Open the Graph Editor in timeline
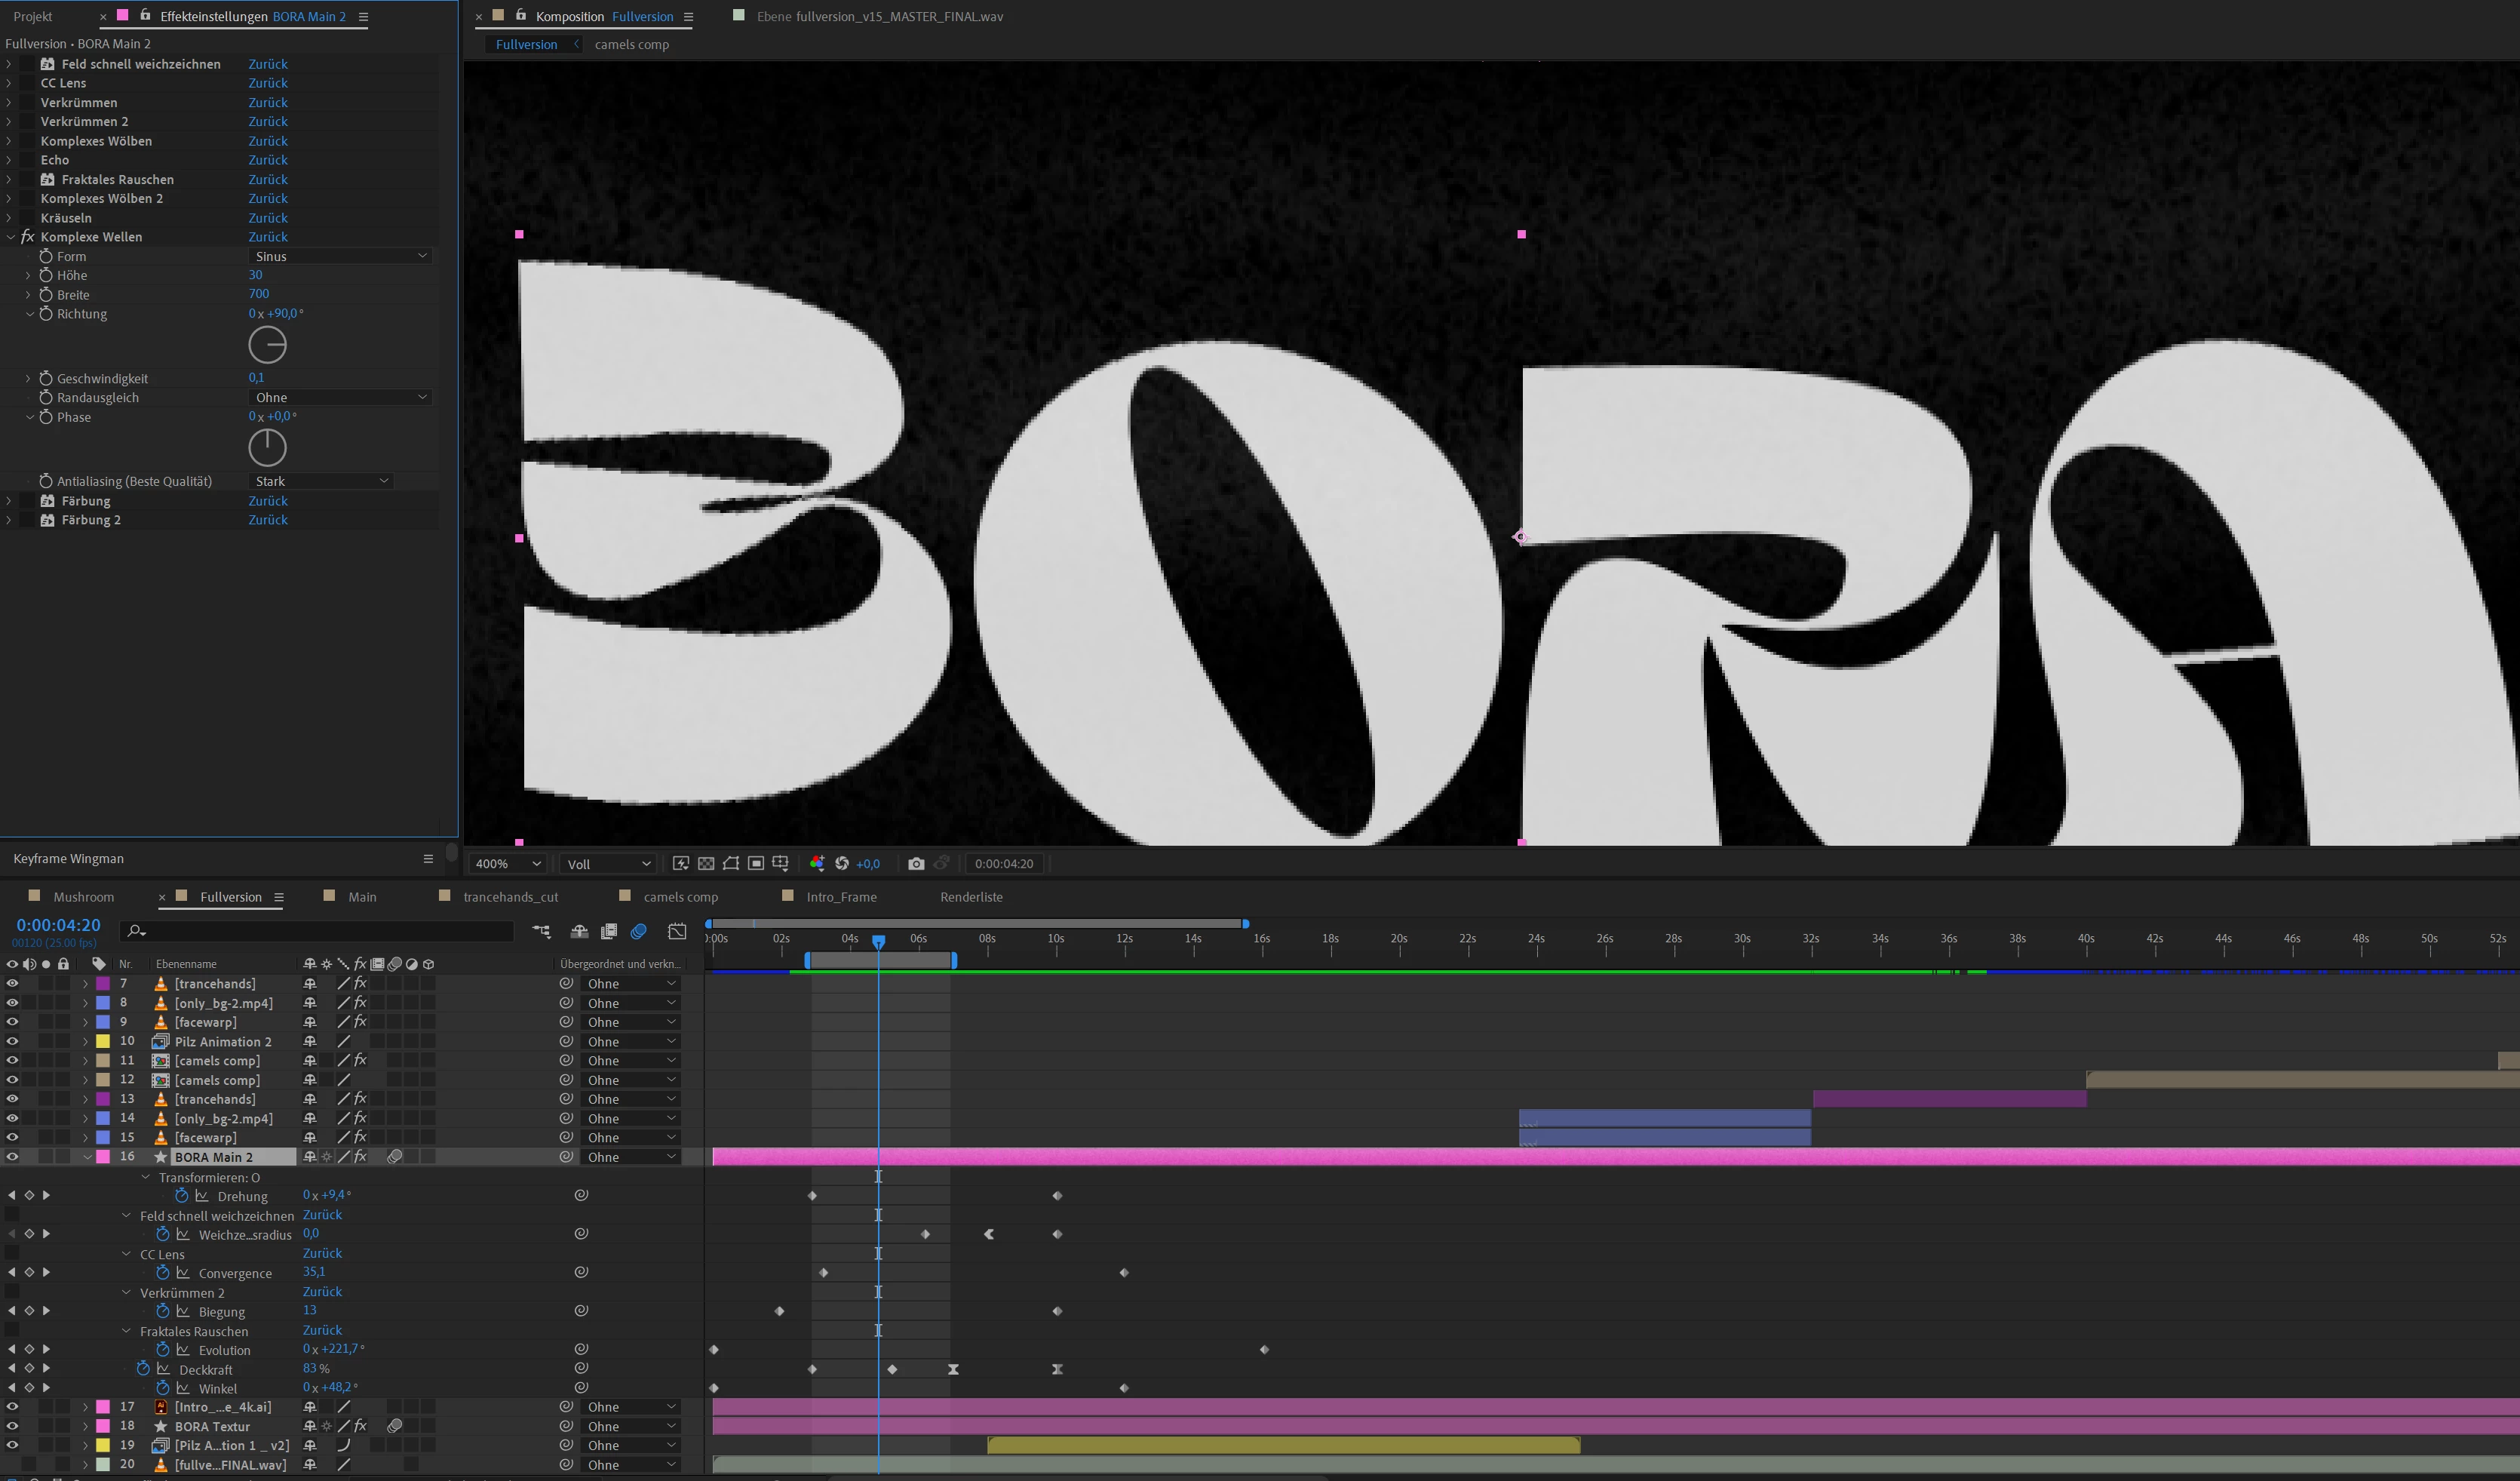Viewport: 2520px width, 1481px height. pyautogui.click(x=677, y=931)
